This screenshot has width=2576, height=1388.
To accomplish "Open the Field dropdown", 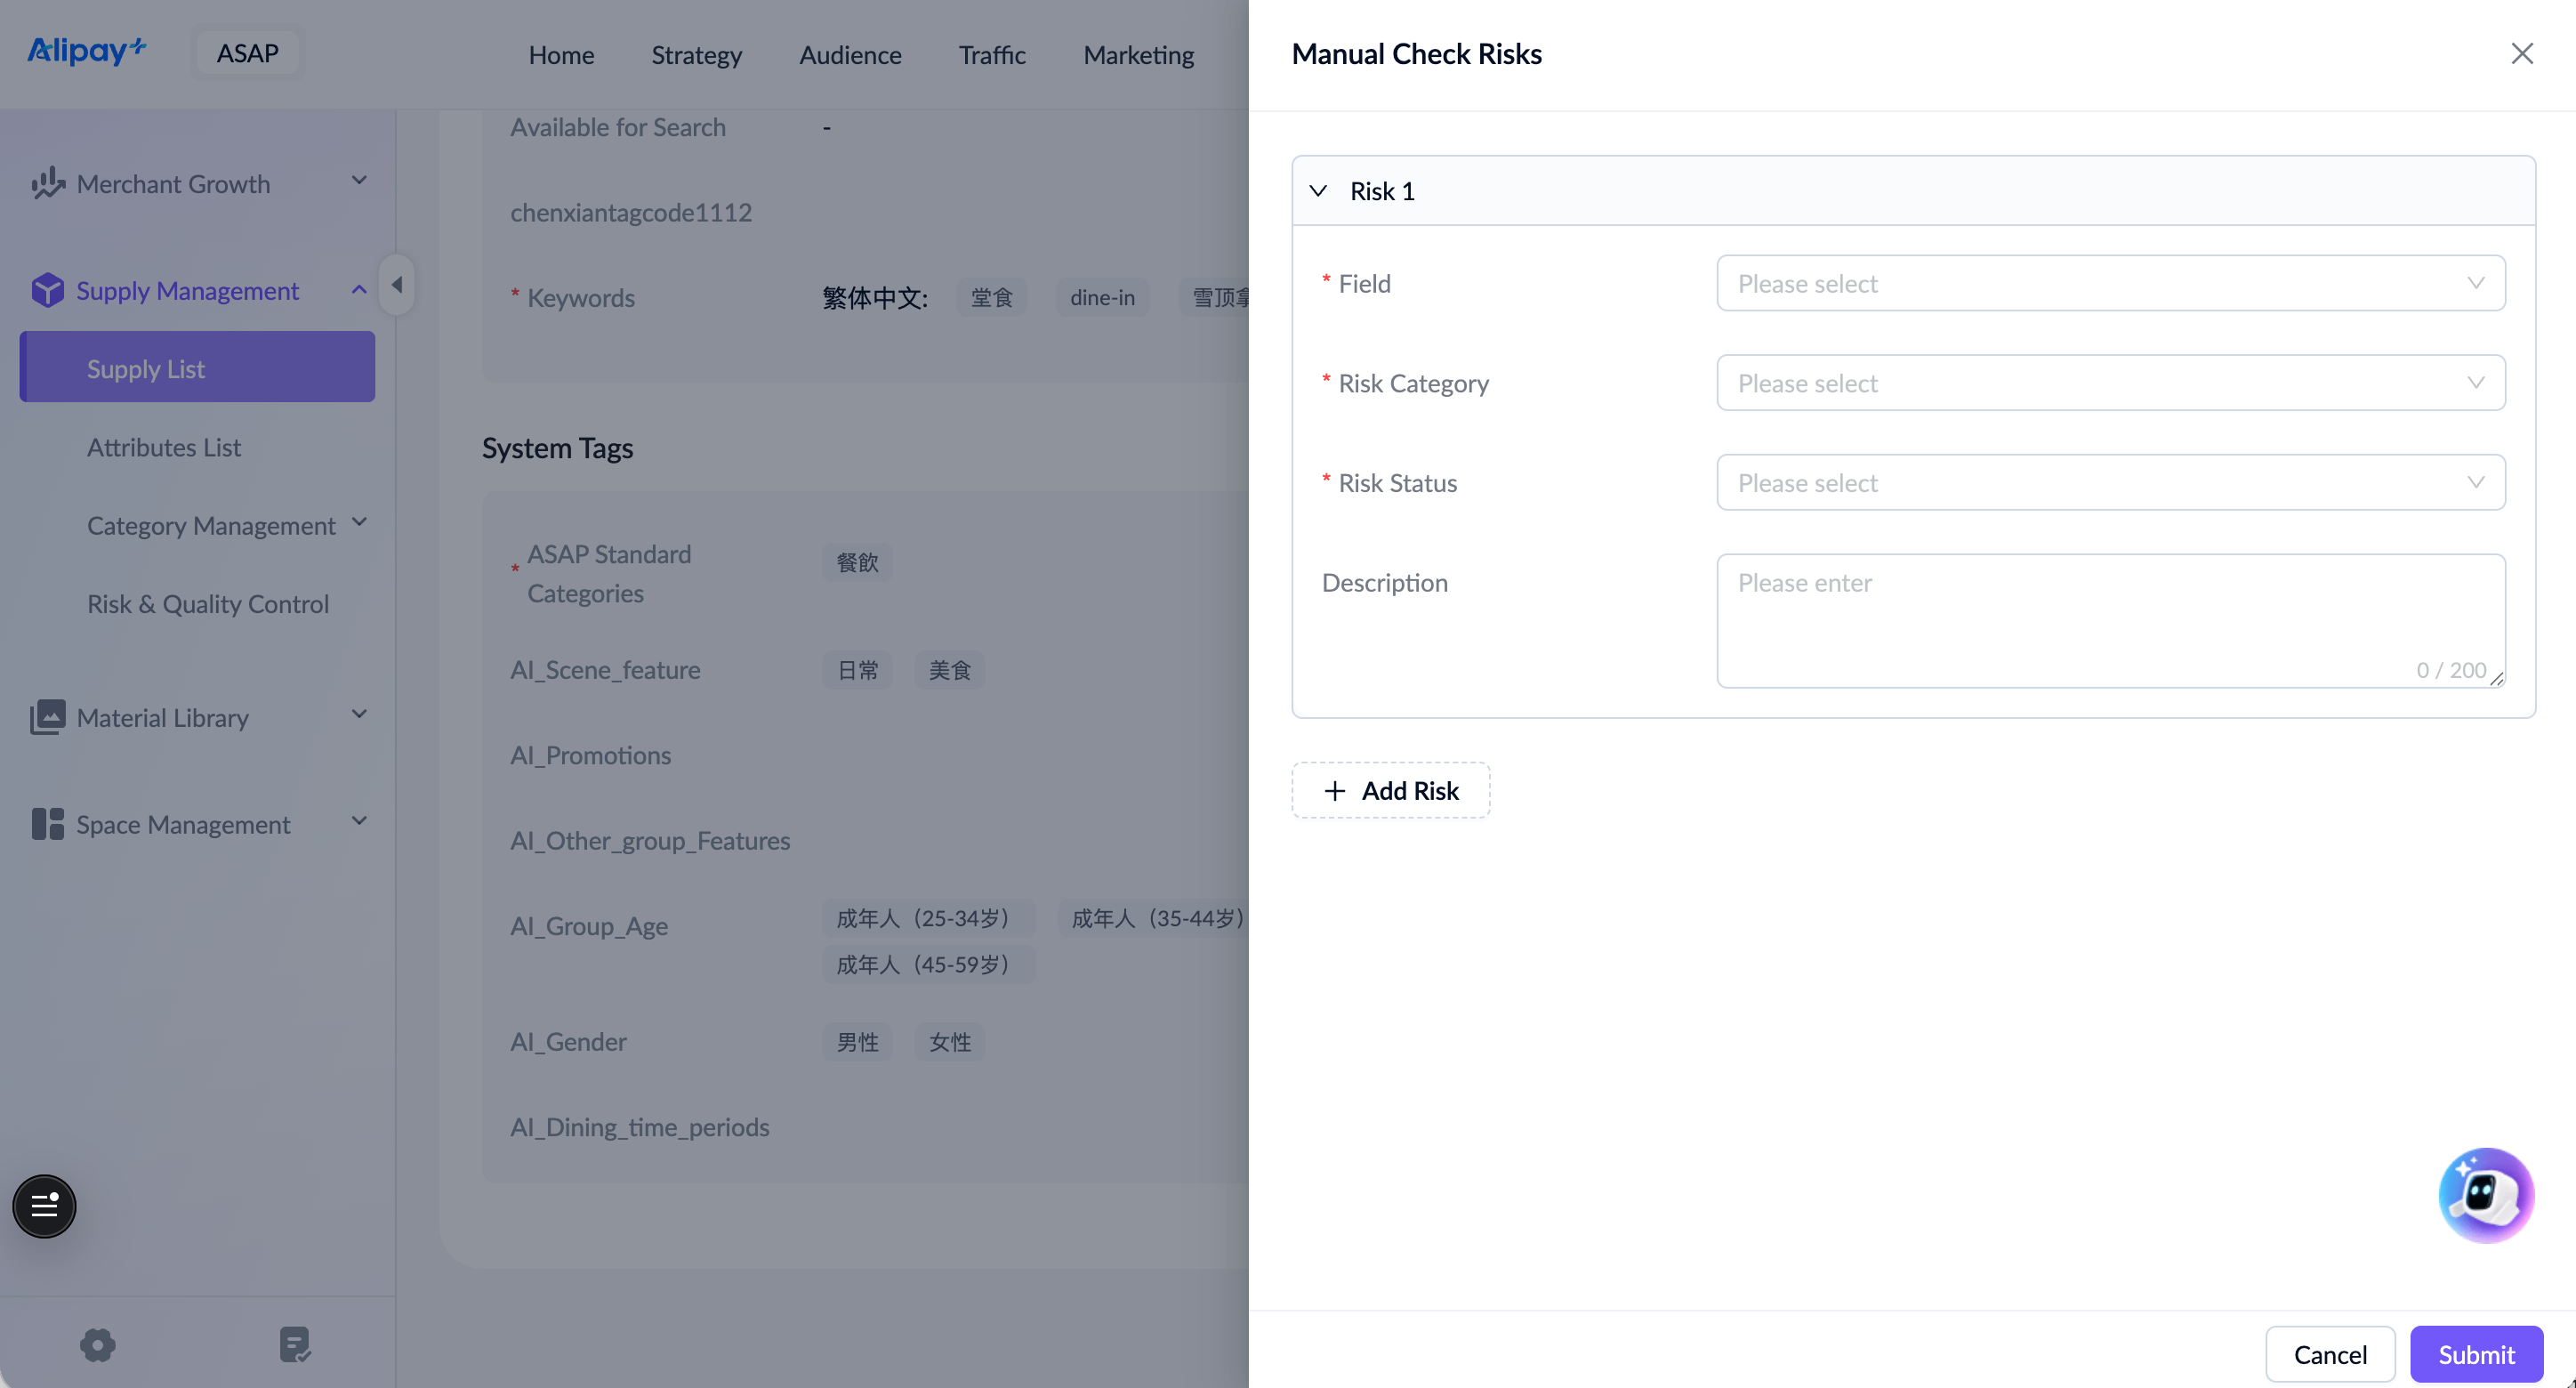I will tap(2110, 283).
